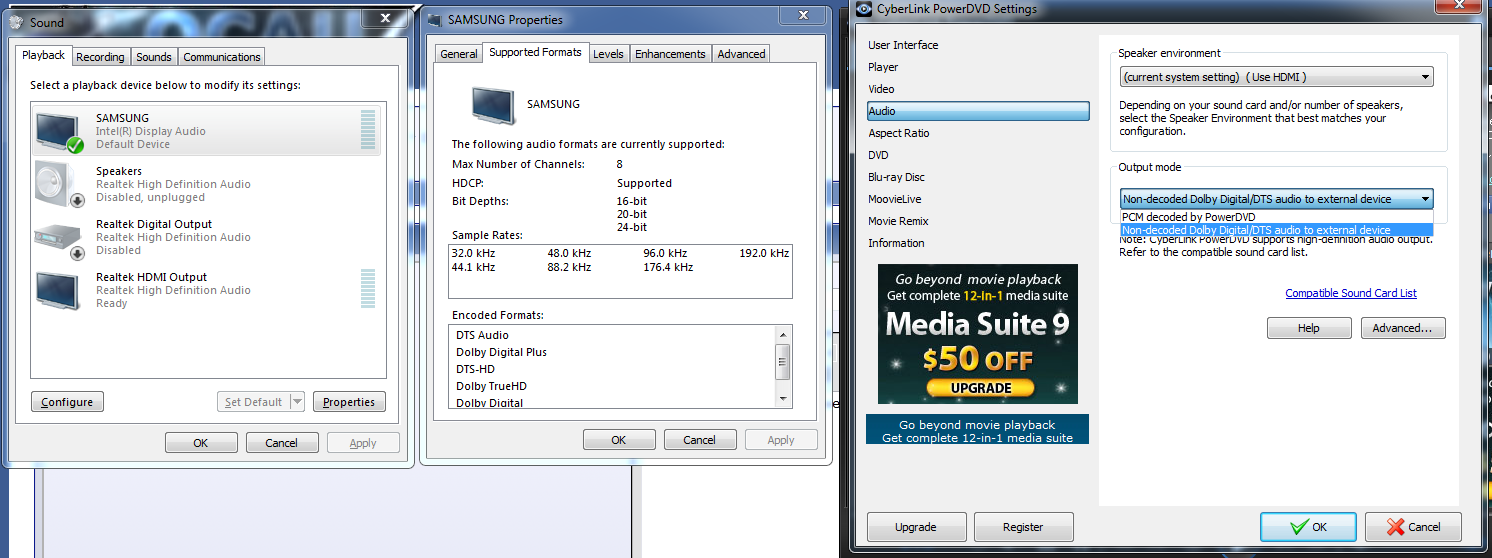
Task: Open MoovieLive settings
Action: click(x=895, y=199)
